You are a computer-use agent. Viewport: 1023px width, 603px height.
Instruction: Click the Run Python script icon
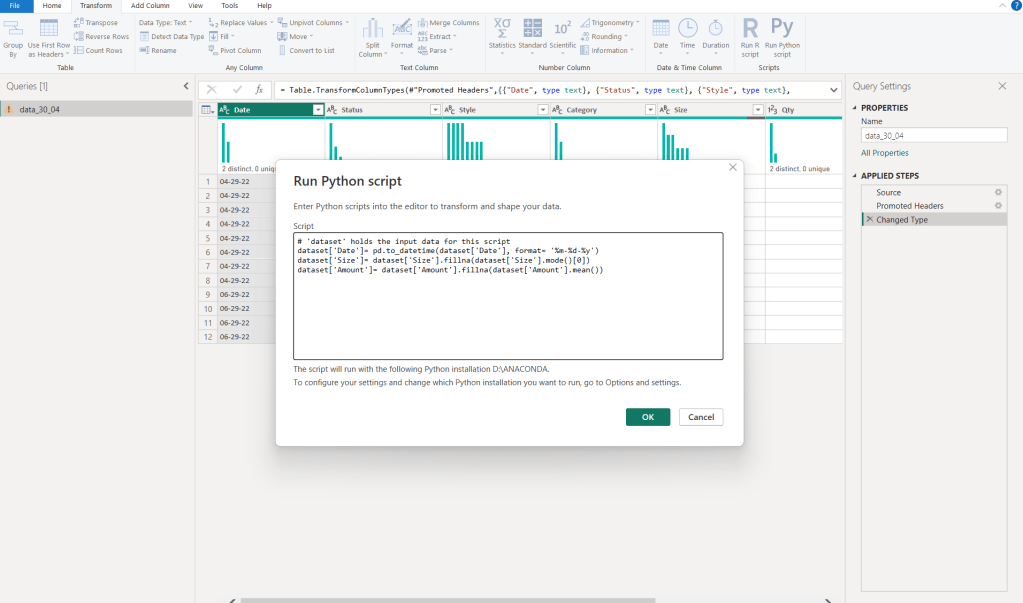[782, 27]
